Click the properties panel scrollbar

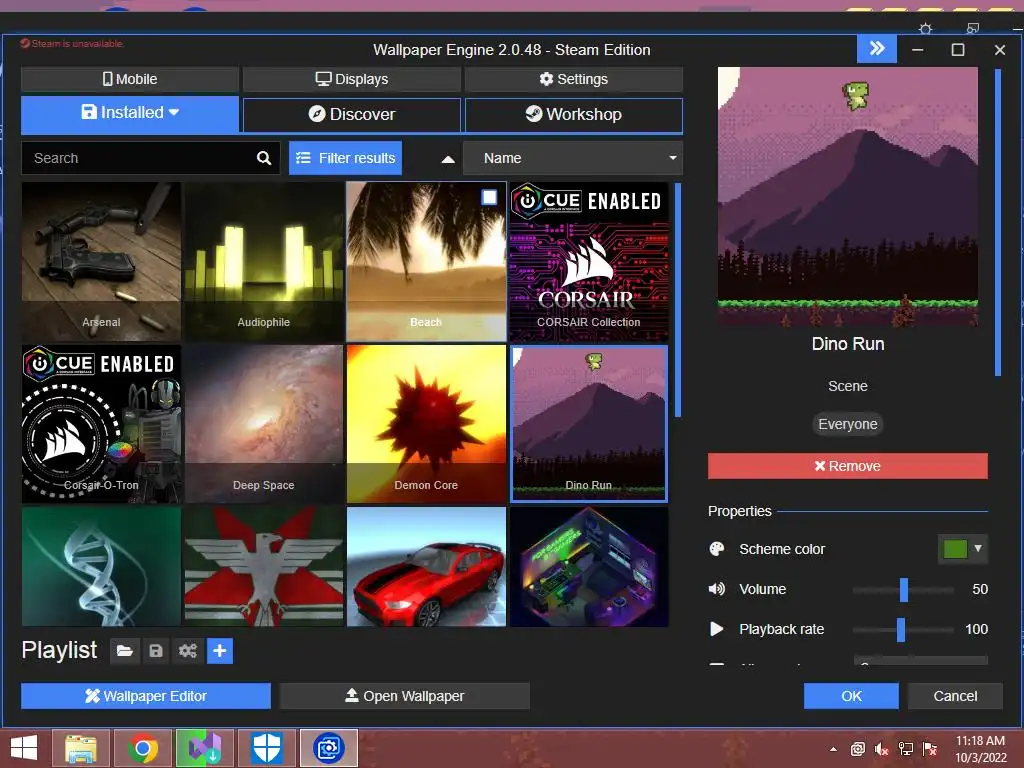(997, 222)
